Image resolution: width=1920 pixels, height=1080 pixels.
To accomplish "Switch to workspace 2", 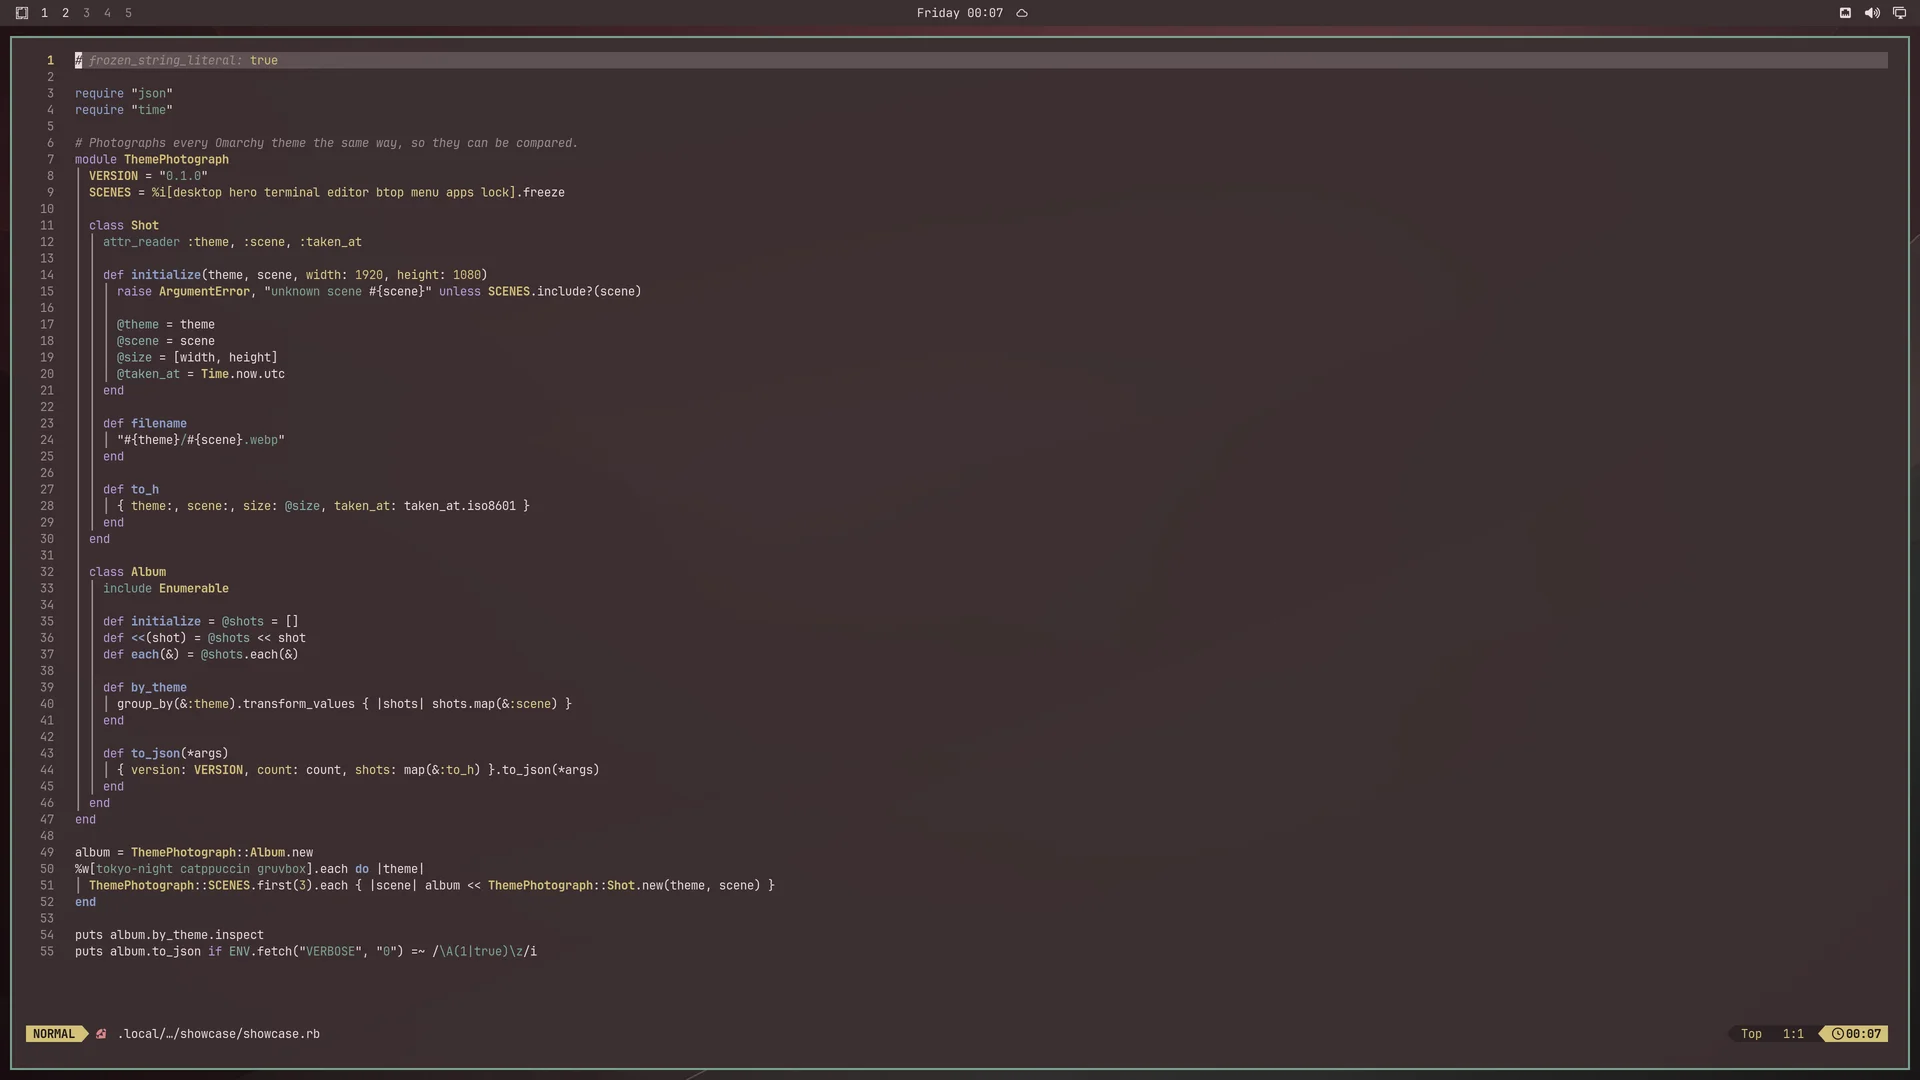I will pos(65,13).
